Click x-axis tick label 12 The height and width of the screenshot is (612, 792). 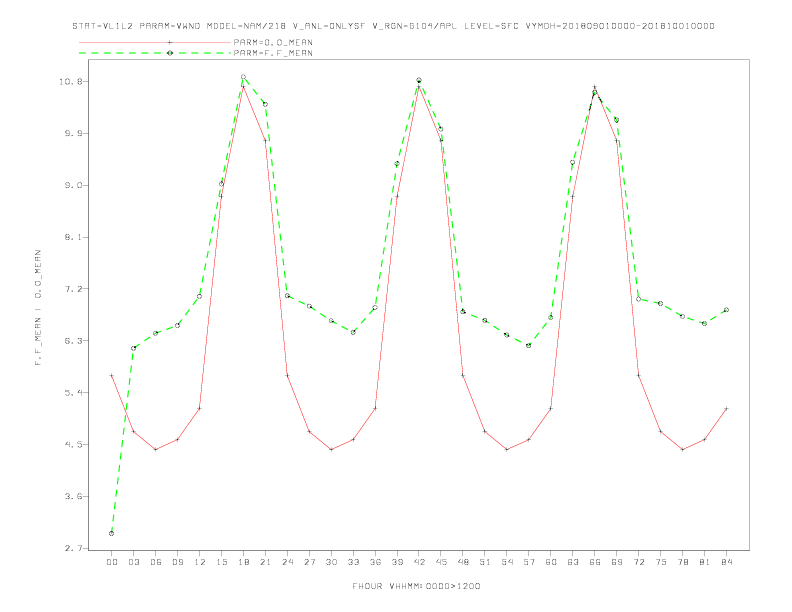point(200,562)
